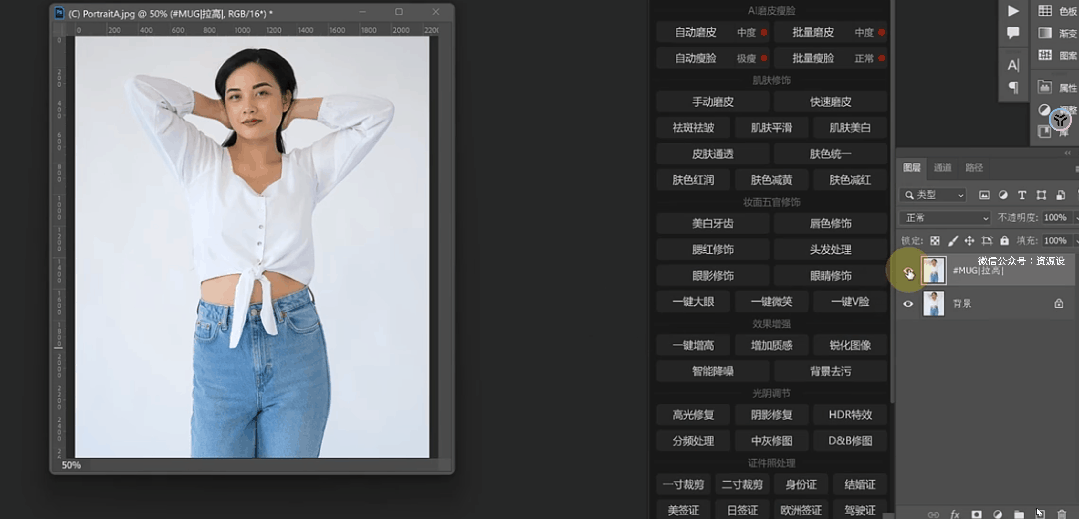Click the lock position move icon

[969, 241]
